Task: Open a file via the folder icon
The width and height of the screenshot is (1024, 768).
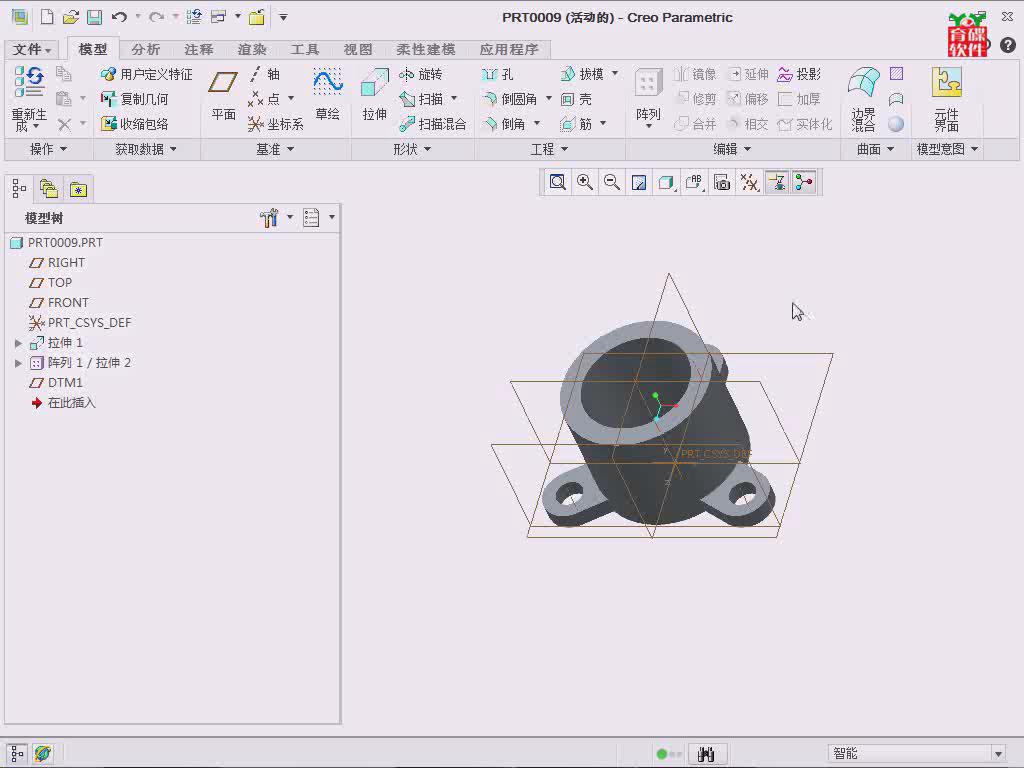Action: point(71,17)
